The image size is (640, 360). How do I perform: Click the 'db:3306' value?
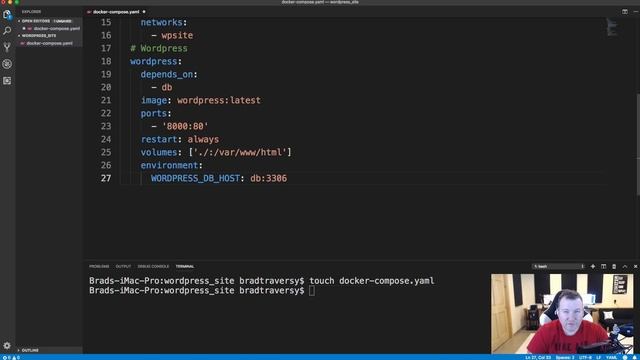point(269,178)
